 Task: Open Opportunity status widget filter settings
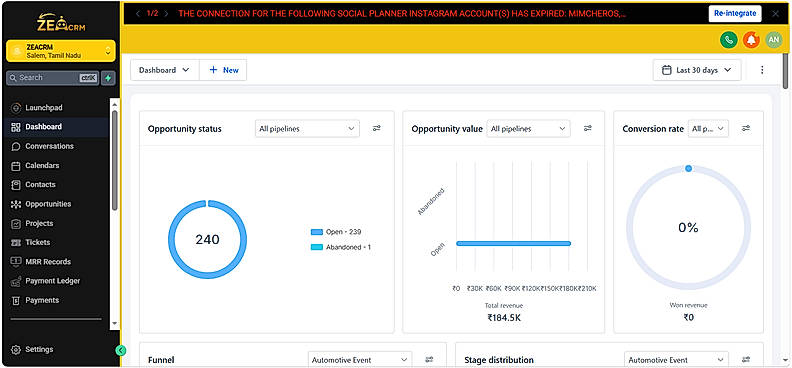click(x=377, y=128)
